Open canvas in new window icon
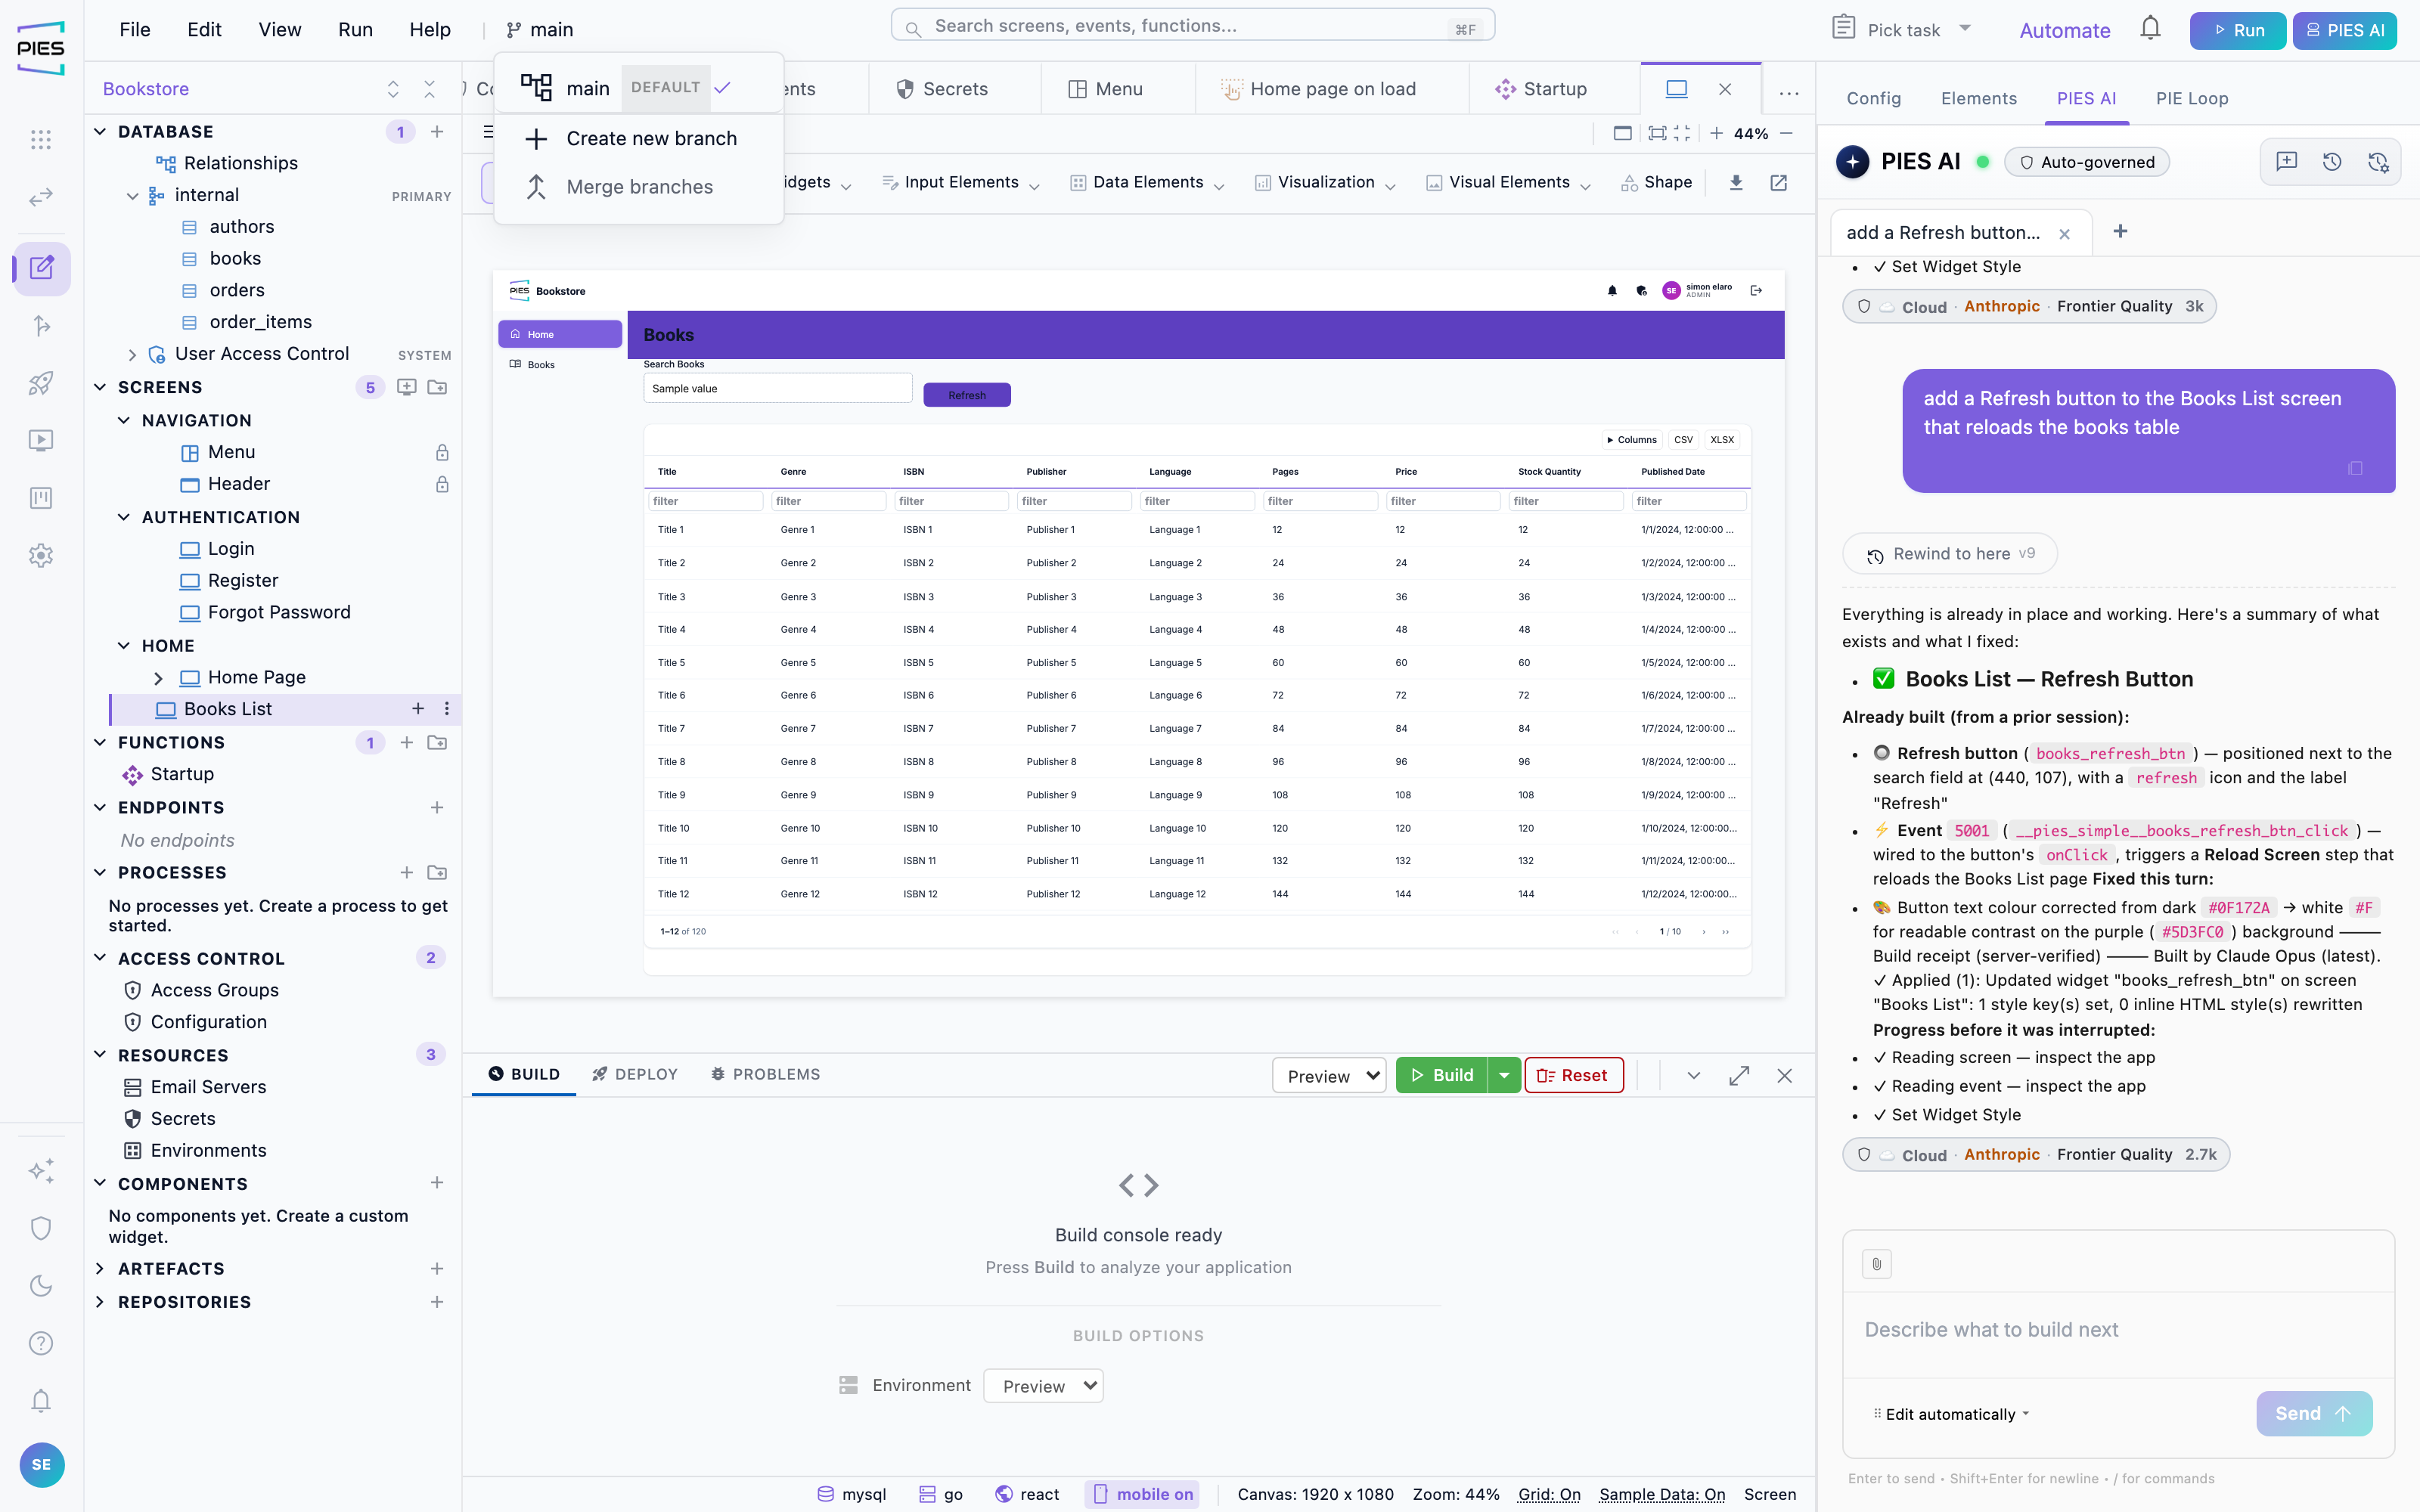The width and height of the screenshot is (2420, 1512). point(1779,182)
